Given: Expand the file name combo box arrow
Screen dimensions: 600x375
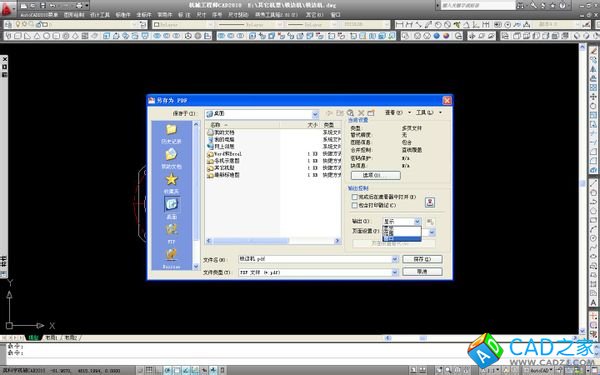Looking at the screenshot, I should 395,259.
